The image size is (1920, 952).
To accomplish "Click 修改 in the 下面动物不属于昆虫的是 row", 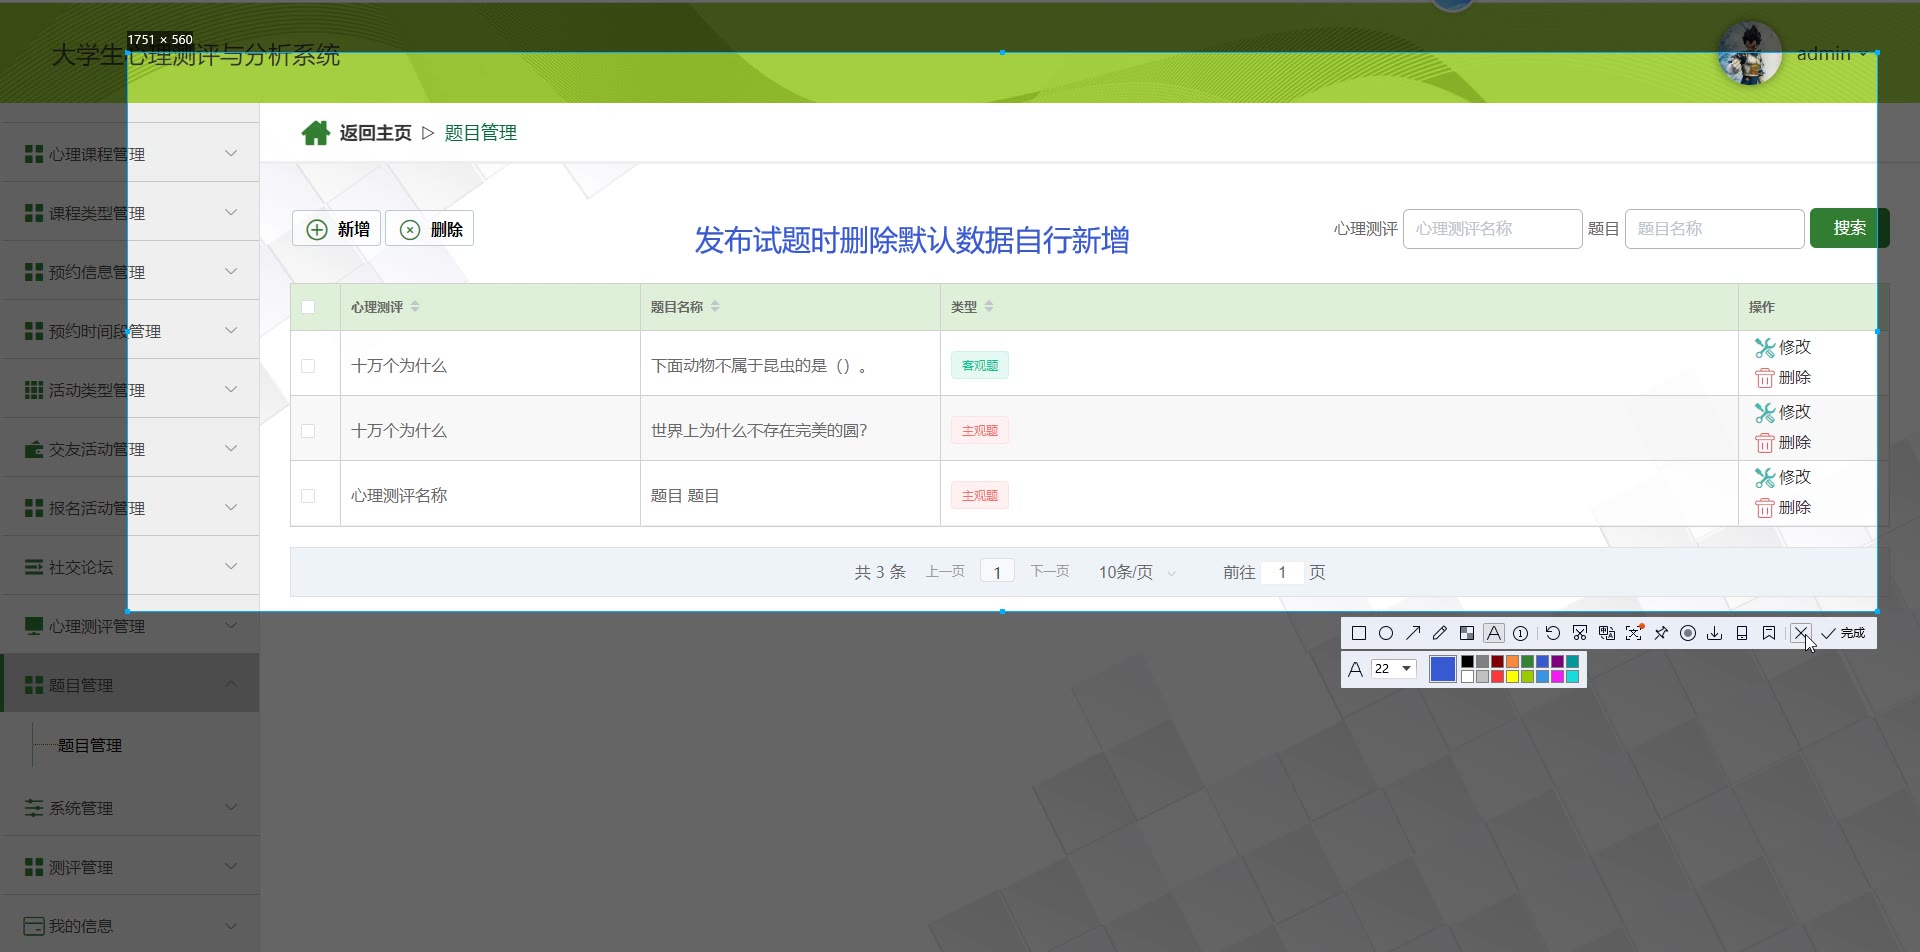I will pyautogui.click(x=1783, y=347).
